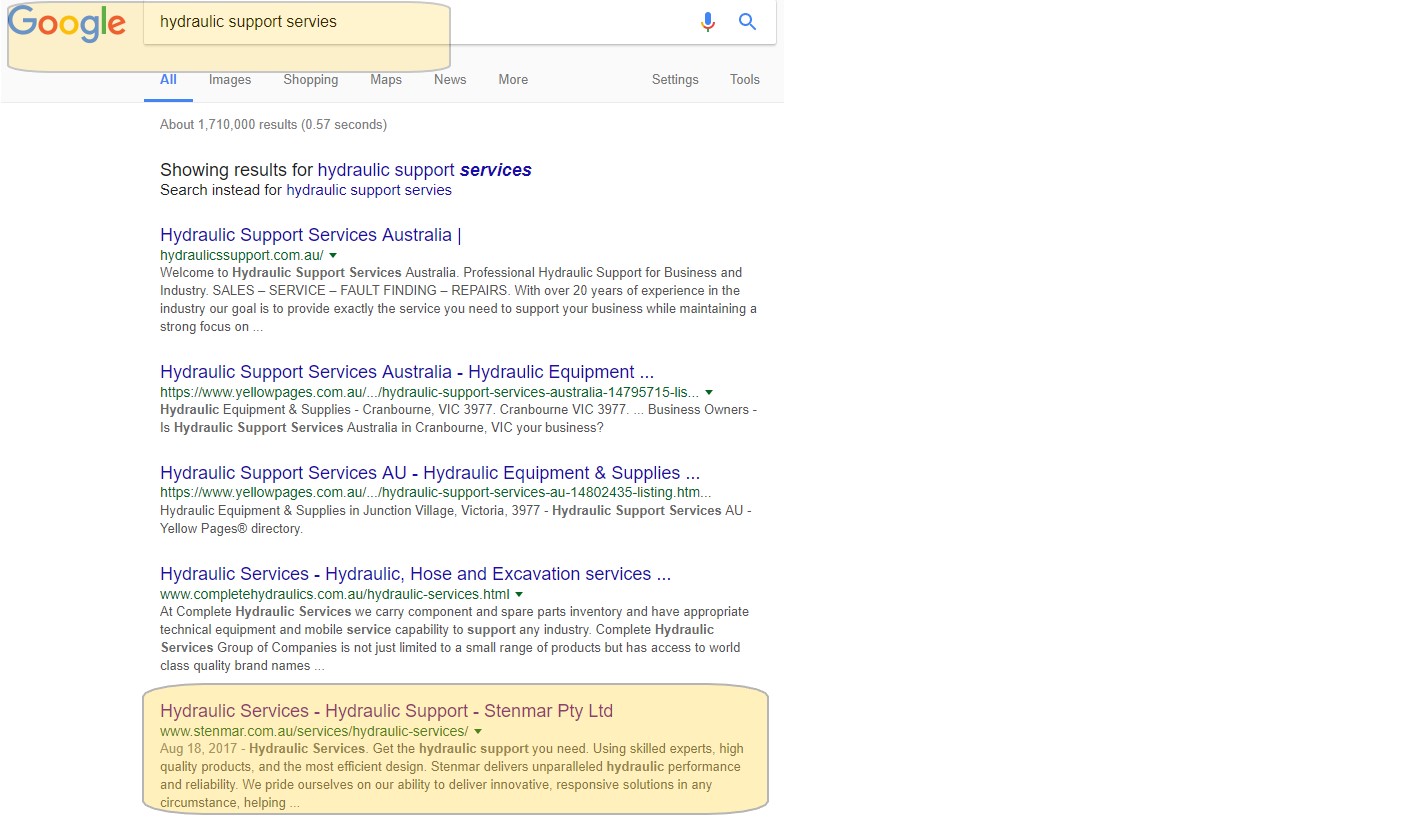Open 'Hydraulic Support Services Australia - Hydraulic Equipment' result
Image resolution: width=1416 pixels, height=823 pixels.
(x=407, y=372)
